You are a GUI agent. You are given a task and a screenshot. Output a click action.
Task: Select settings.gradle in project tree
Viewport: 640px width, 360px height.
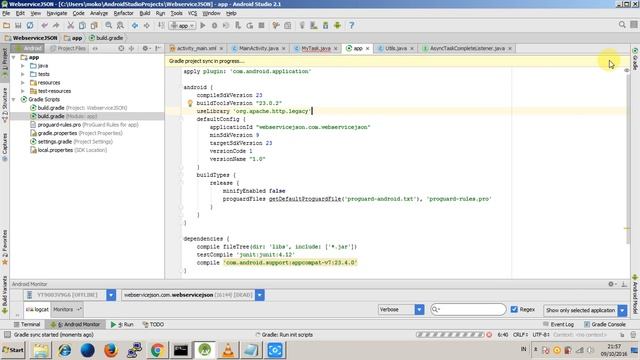coord(71,142)
